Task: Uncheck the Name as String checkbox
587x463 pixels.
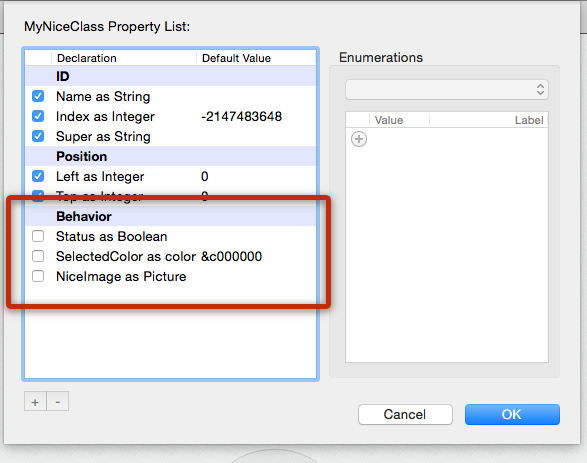Action: [x=38, y=96]
